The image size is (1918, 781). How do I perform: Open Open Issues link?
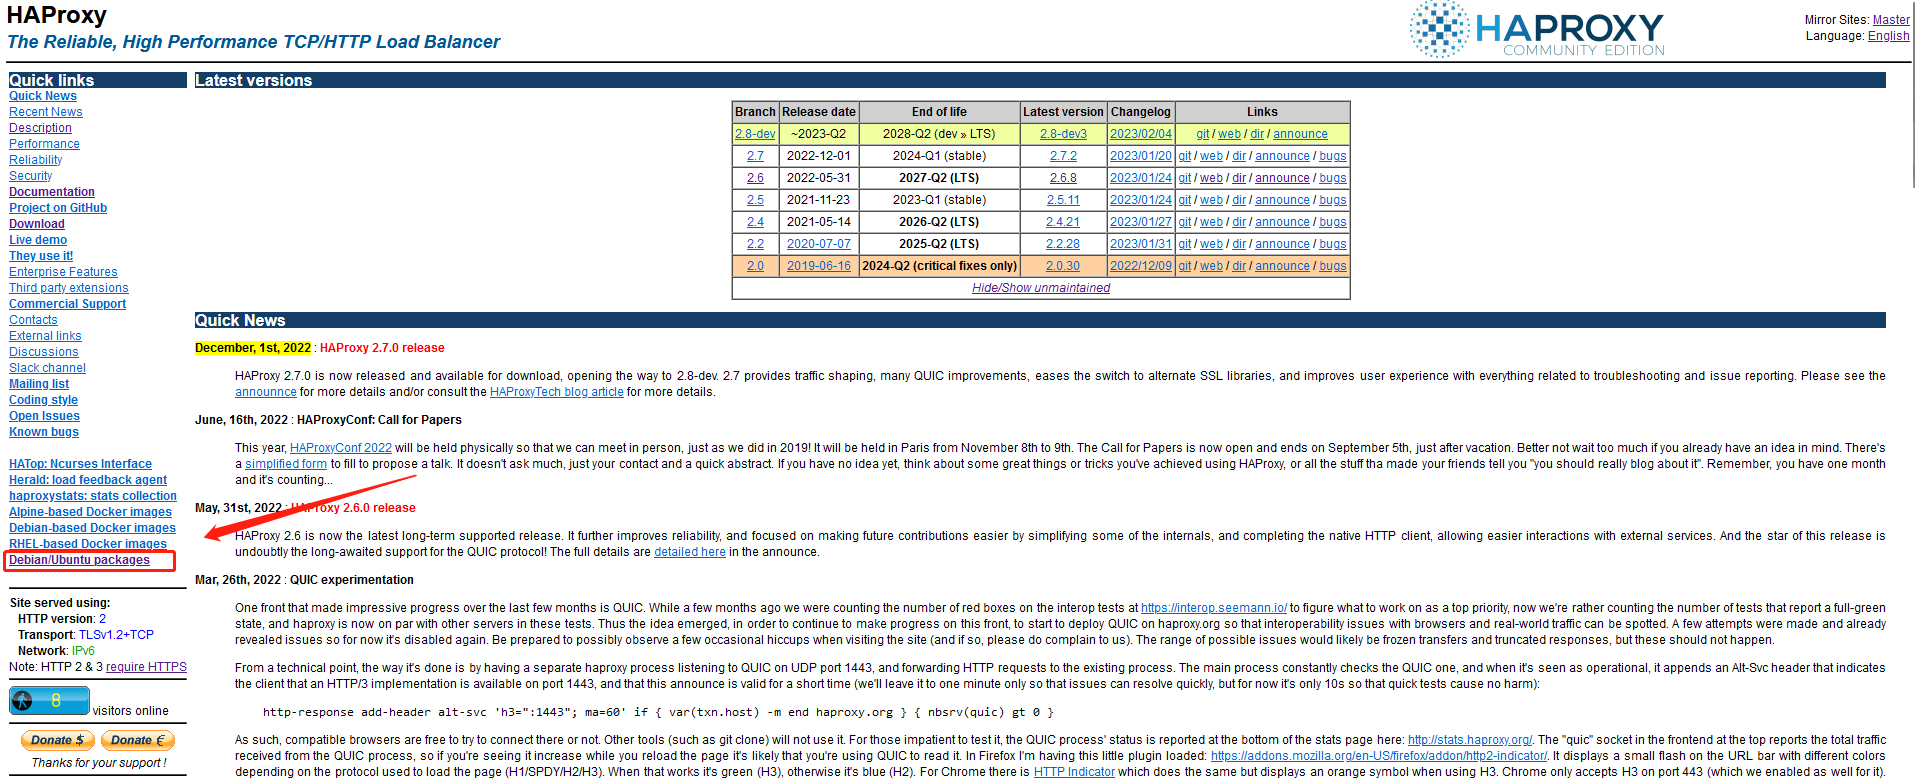coord(44,416)
